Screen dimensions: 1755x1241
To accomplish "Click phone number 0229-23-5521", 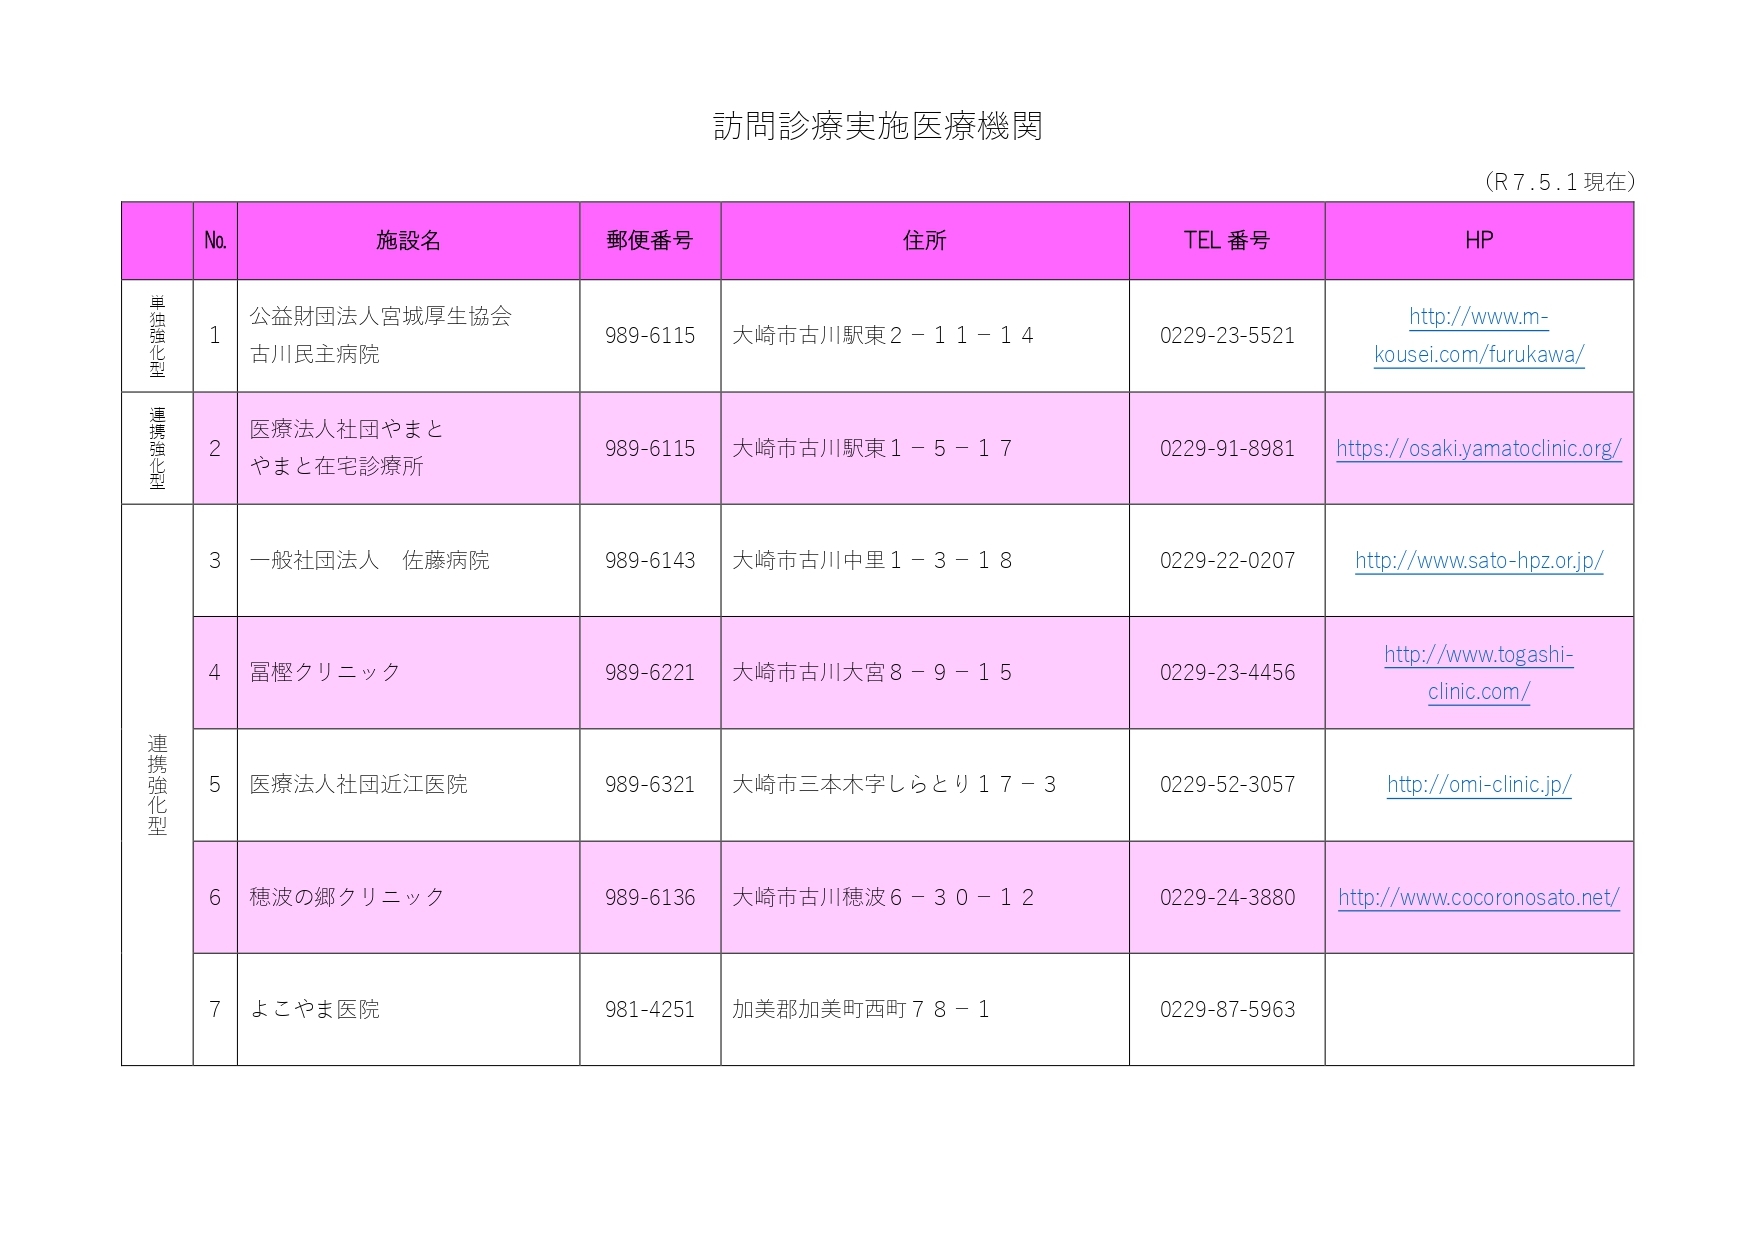I will coord(1227,335).
